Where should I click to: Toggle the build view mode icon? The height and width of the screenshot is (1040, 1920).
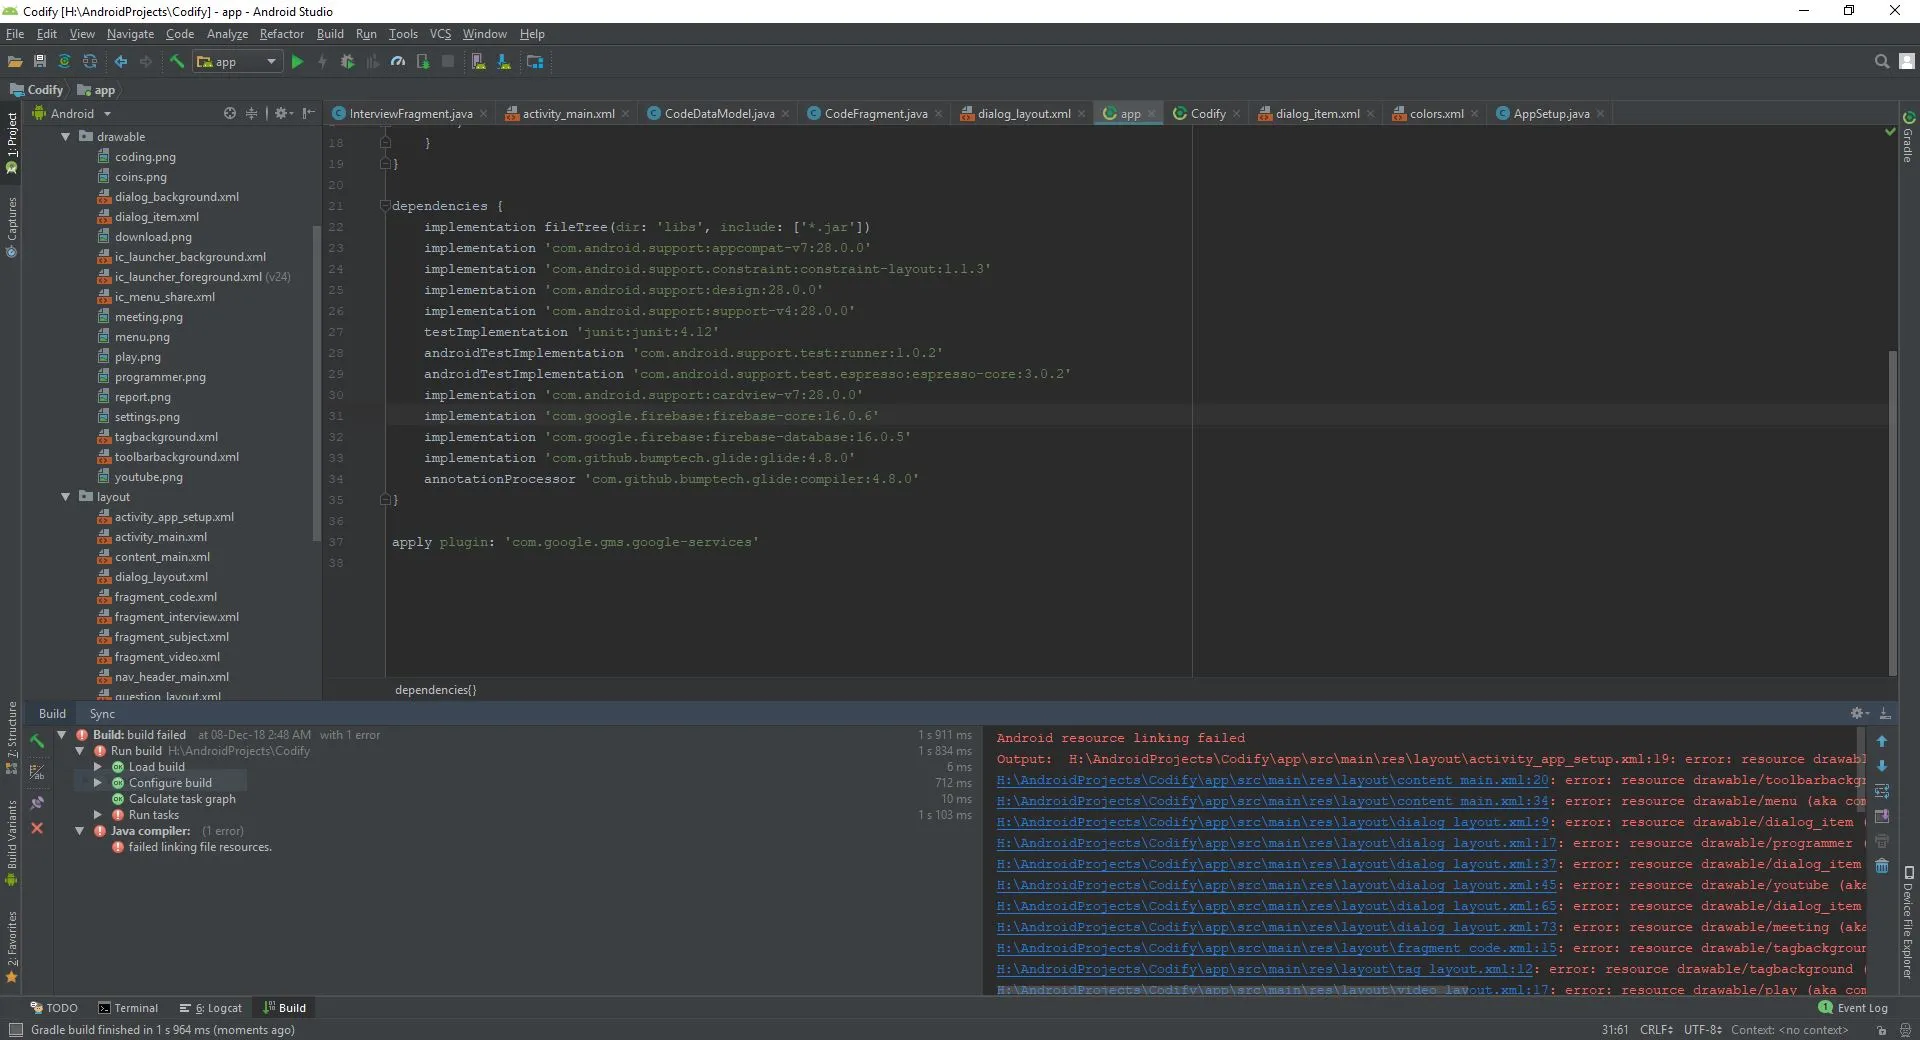37,772
